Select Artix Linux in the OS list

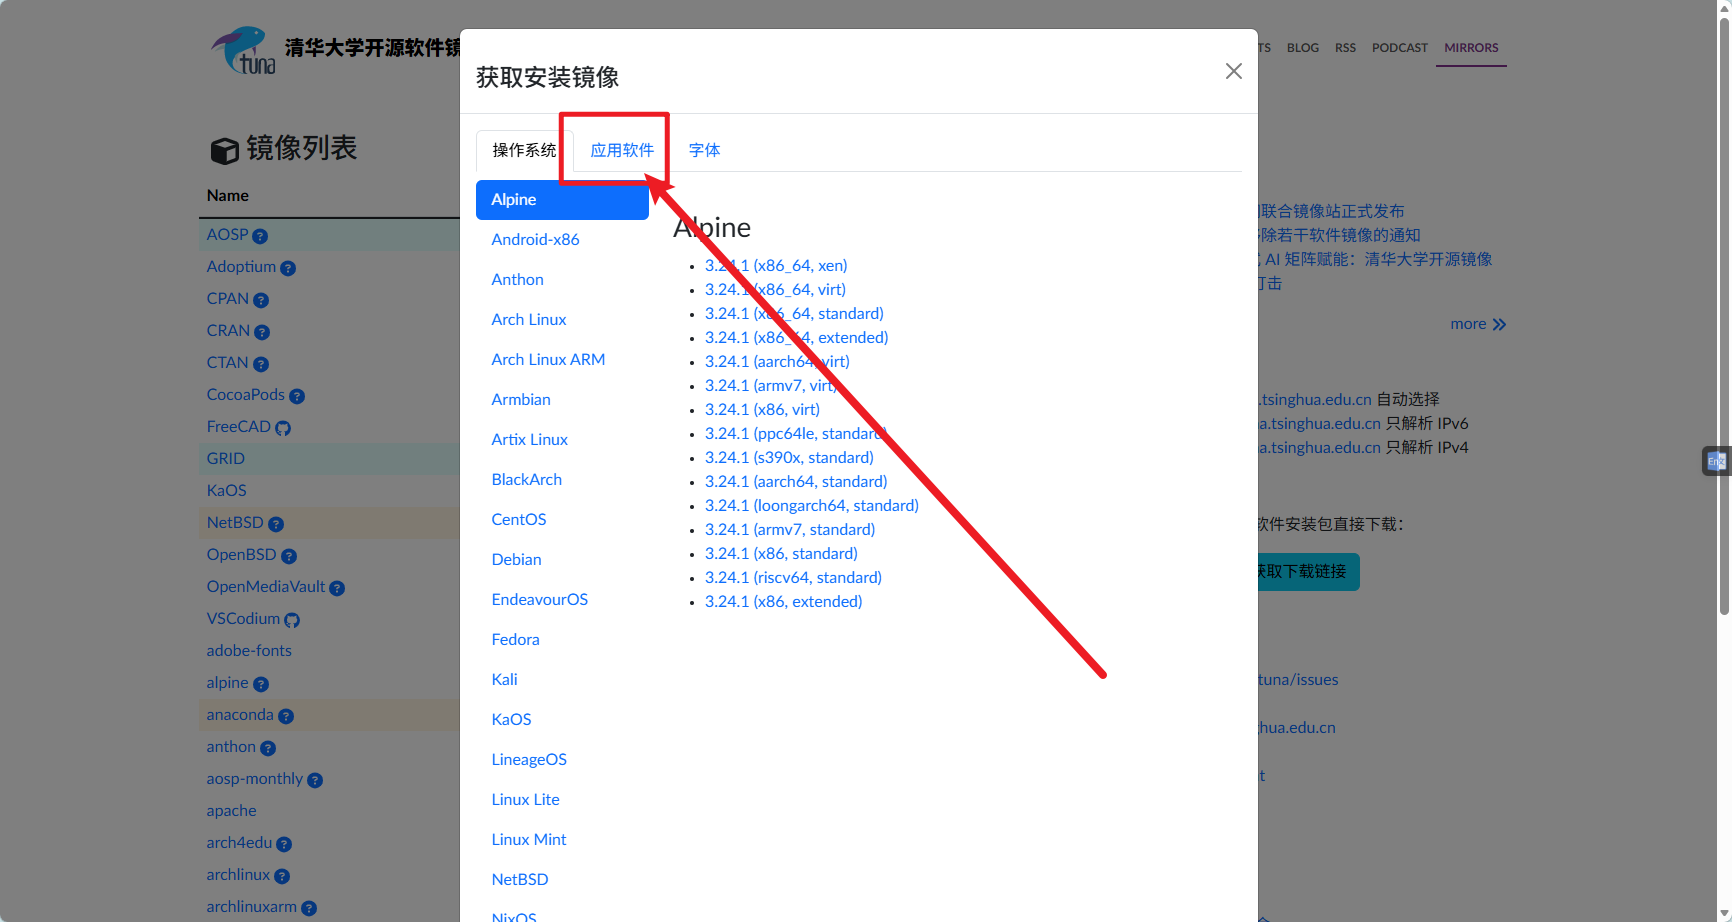[562, 440]
